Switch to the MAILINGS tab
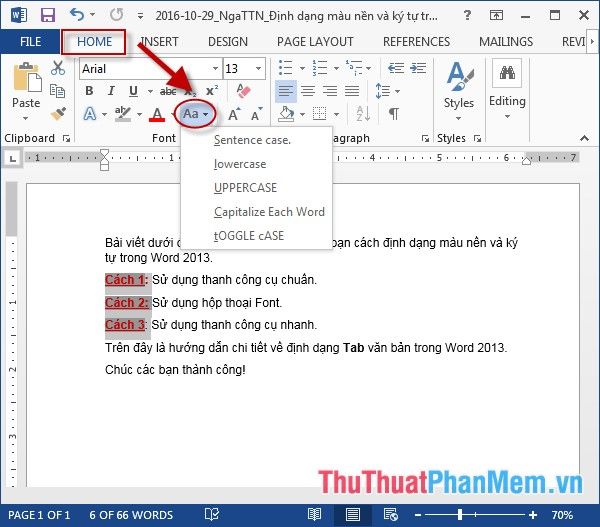The image size is (600, 527). pyautogui.click(x=506, y=41)
